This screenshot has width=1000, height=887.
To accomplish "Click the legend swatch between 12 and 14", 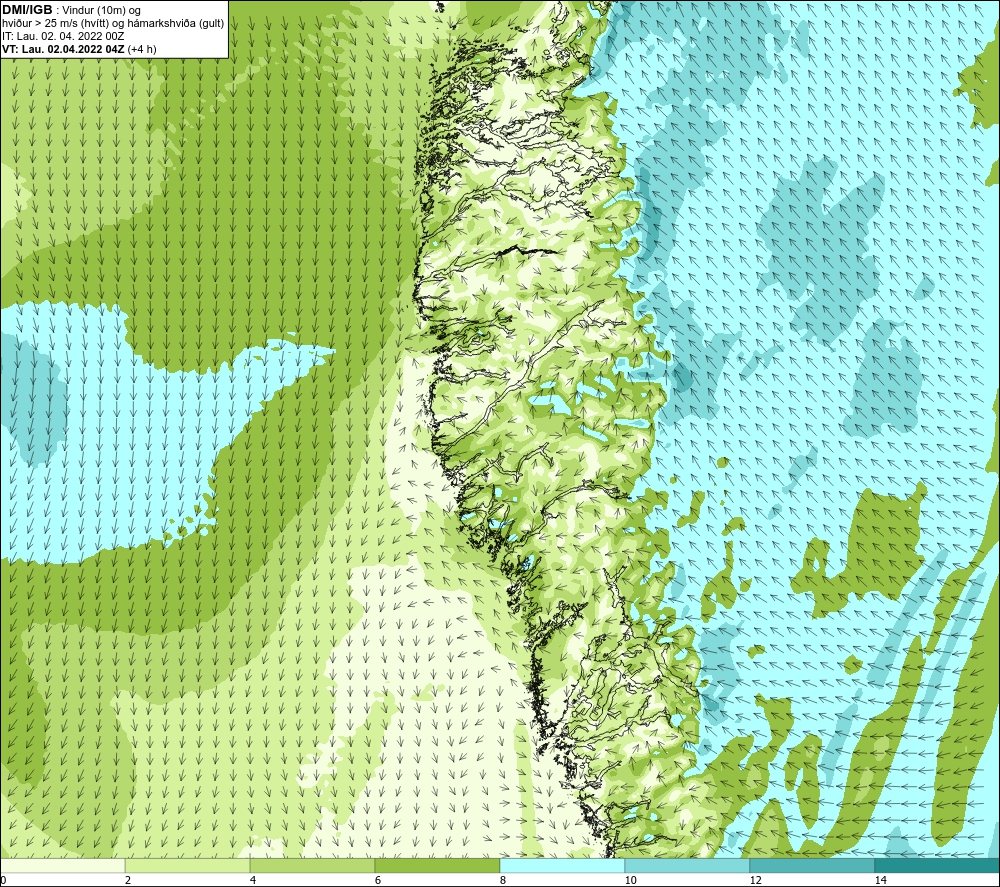I will pyautogui.click(x=812, y=866).
